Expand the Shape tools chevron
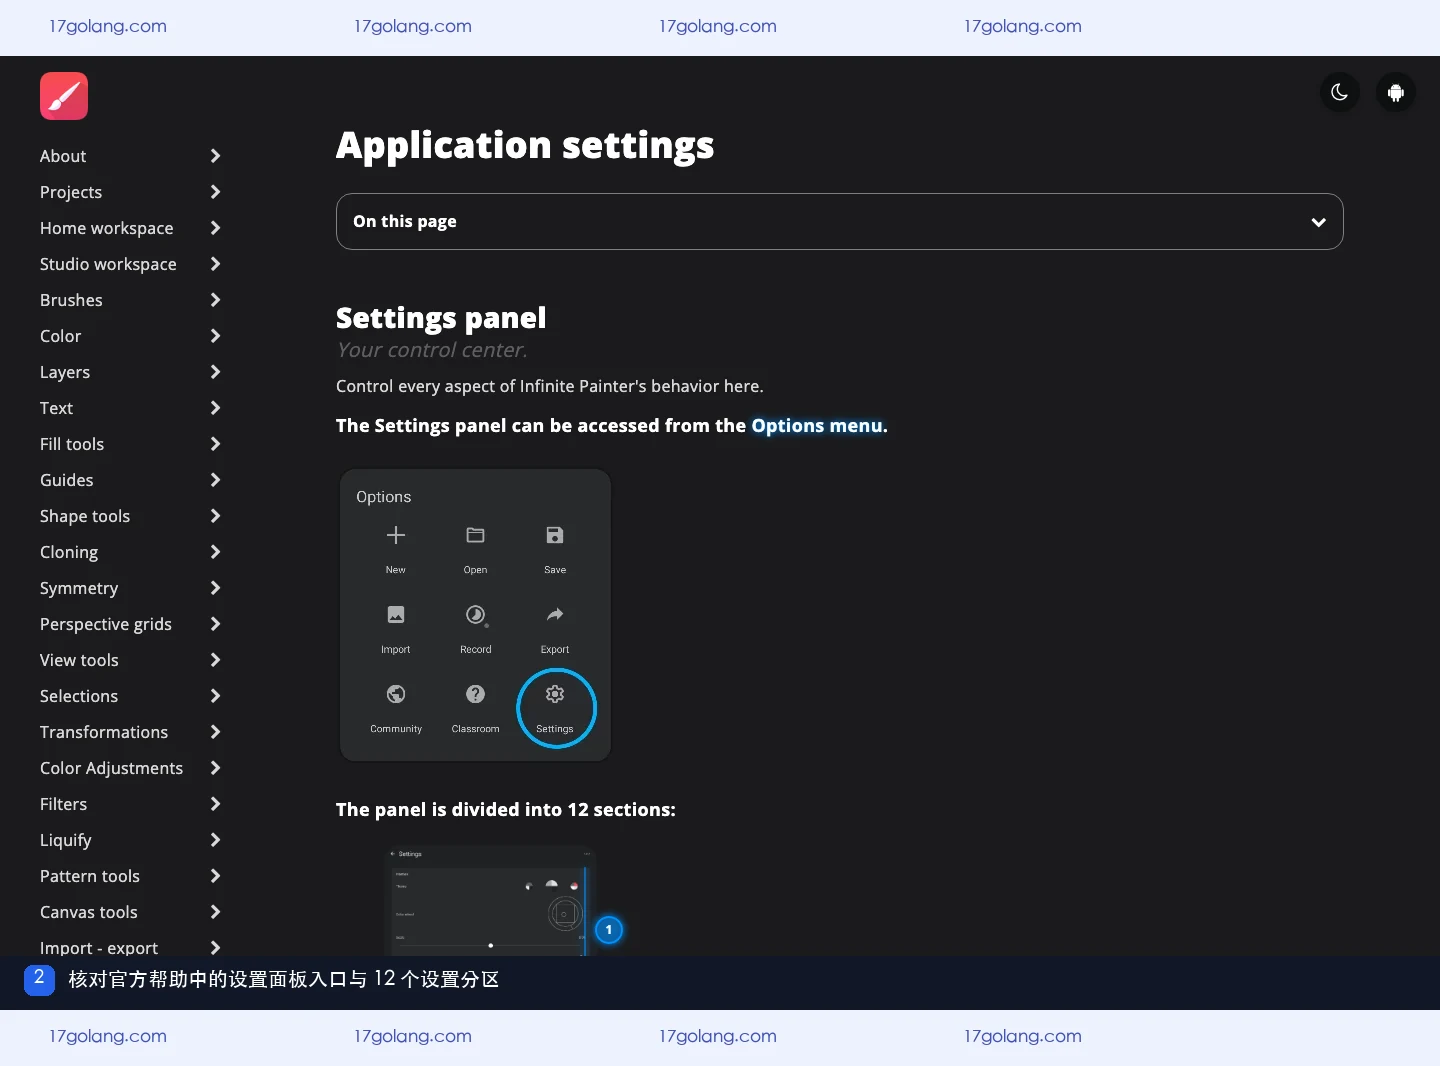 tap(215, 516)
